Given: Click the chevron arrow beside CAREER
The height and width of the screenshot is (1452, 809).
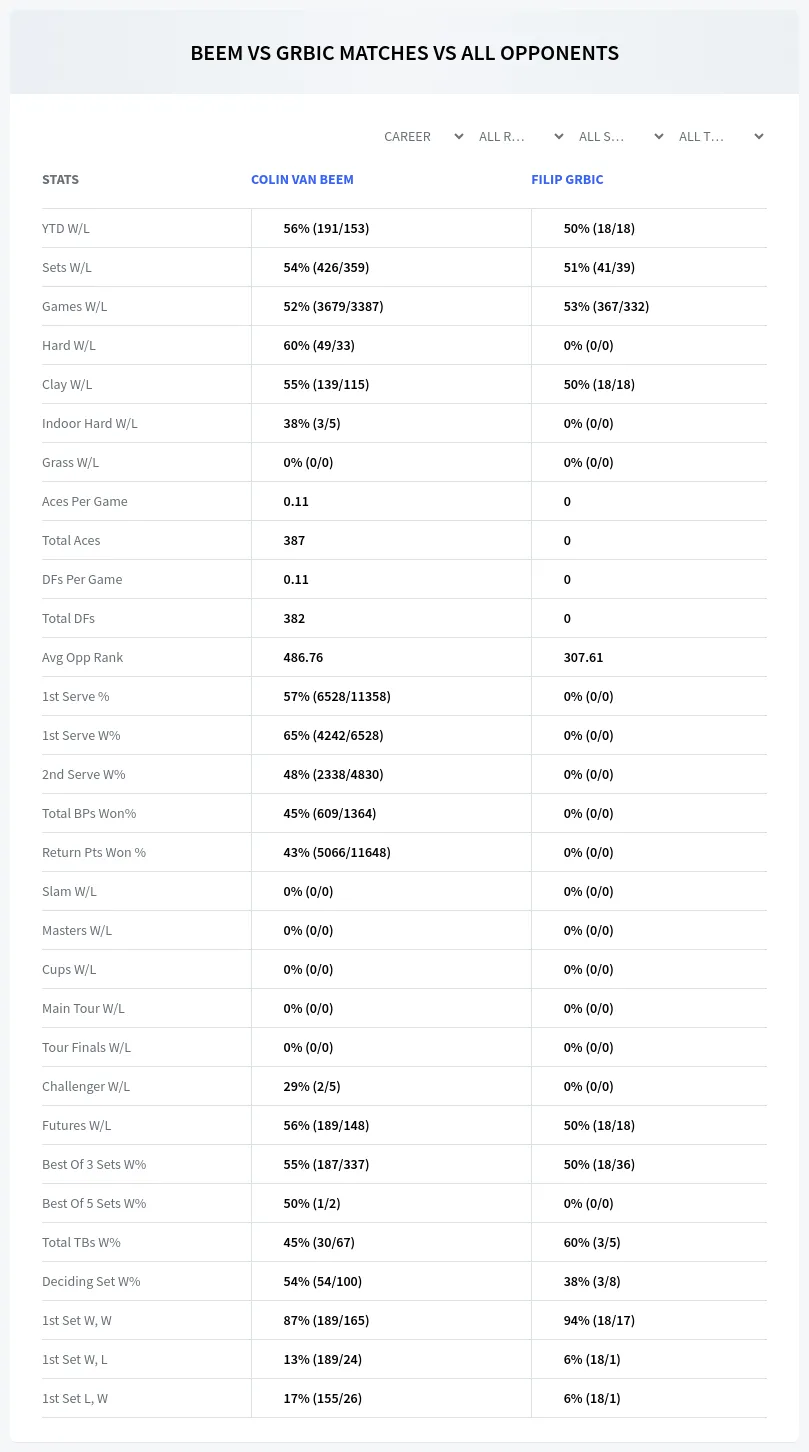Looking at the screenshot, I should (x=459, y=137).
